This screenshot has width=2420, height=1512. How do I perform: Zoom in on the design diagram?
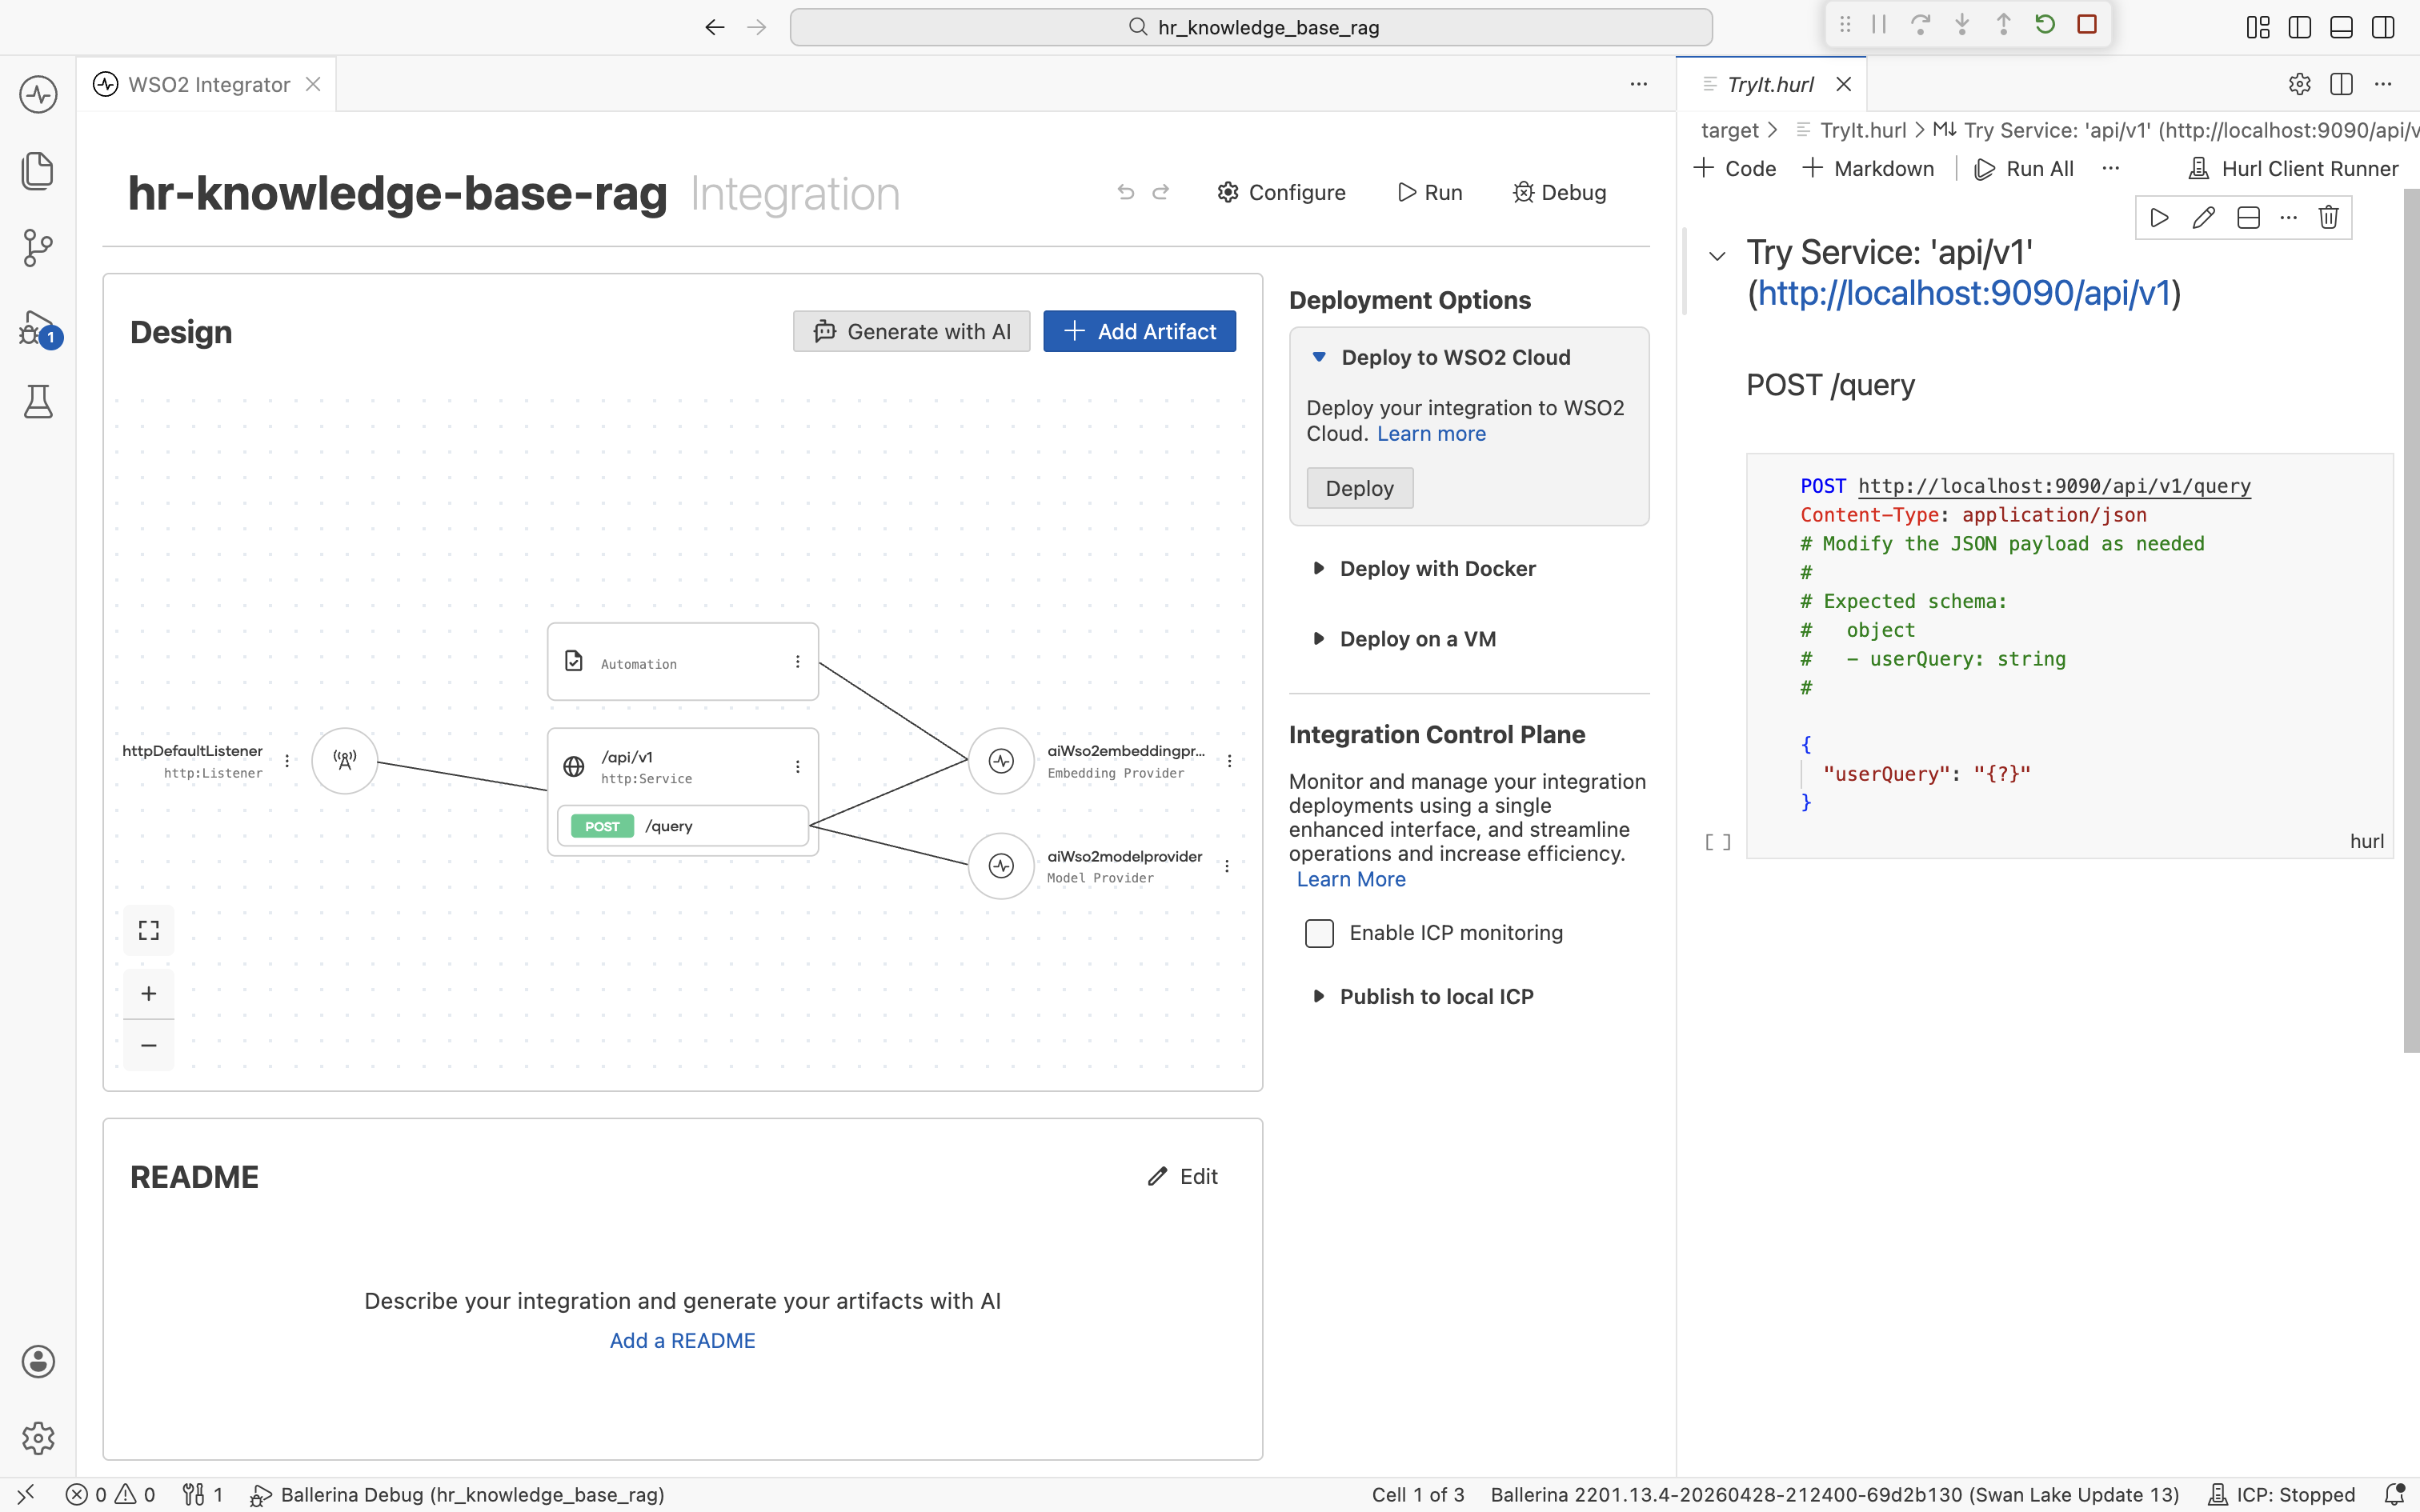[x=149, y=993]
